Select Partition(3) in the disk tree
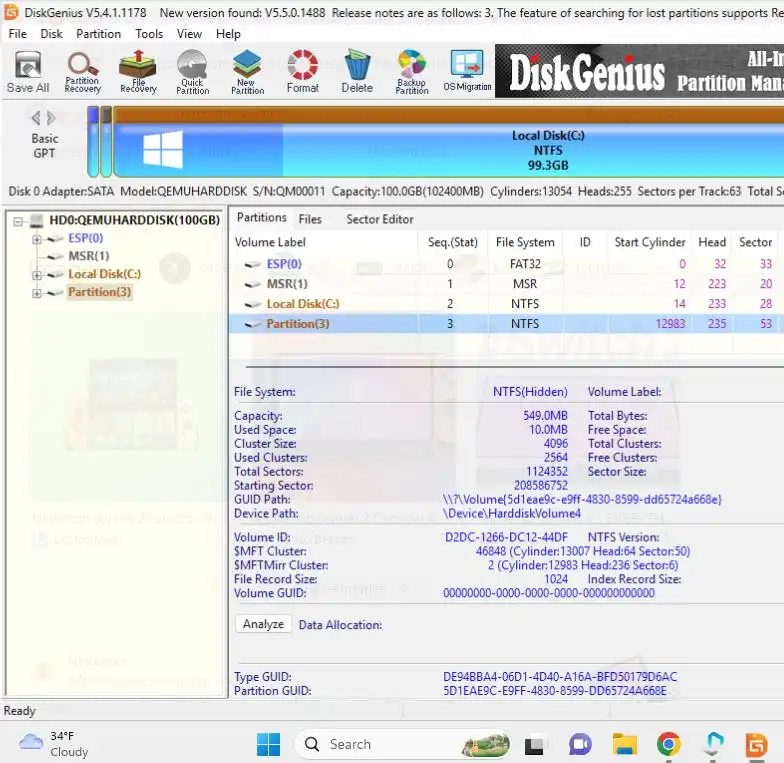The width and height of the screenshot is (784, 763). click(99, 292)
